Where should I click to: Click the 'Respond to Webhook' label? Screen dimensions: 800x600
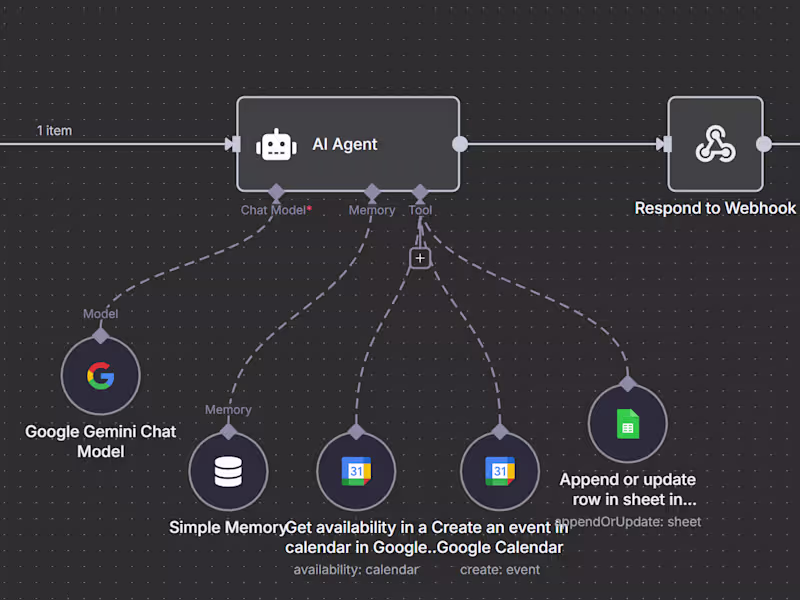tap(715, 208)
